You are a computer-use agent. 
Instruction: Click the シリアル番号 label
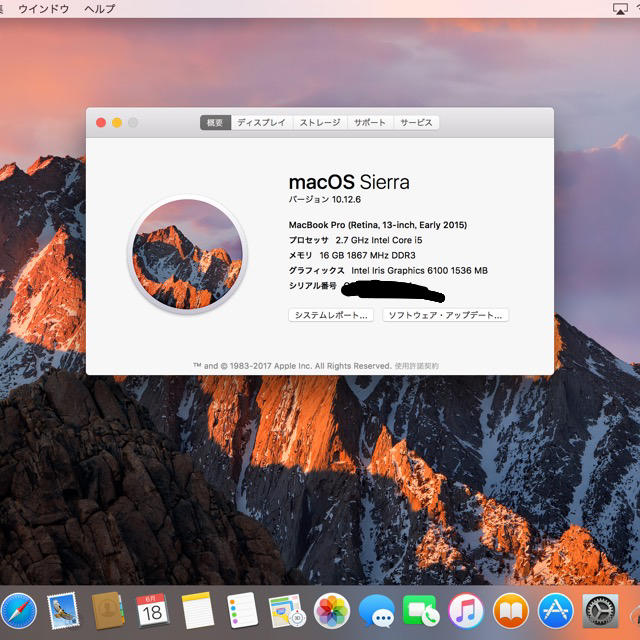tap(313, 286)
